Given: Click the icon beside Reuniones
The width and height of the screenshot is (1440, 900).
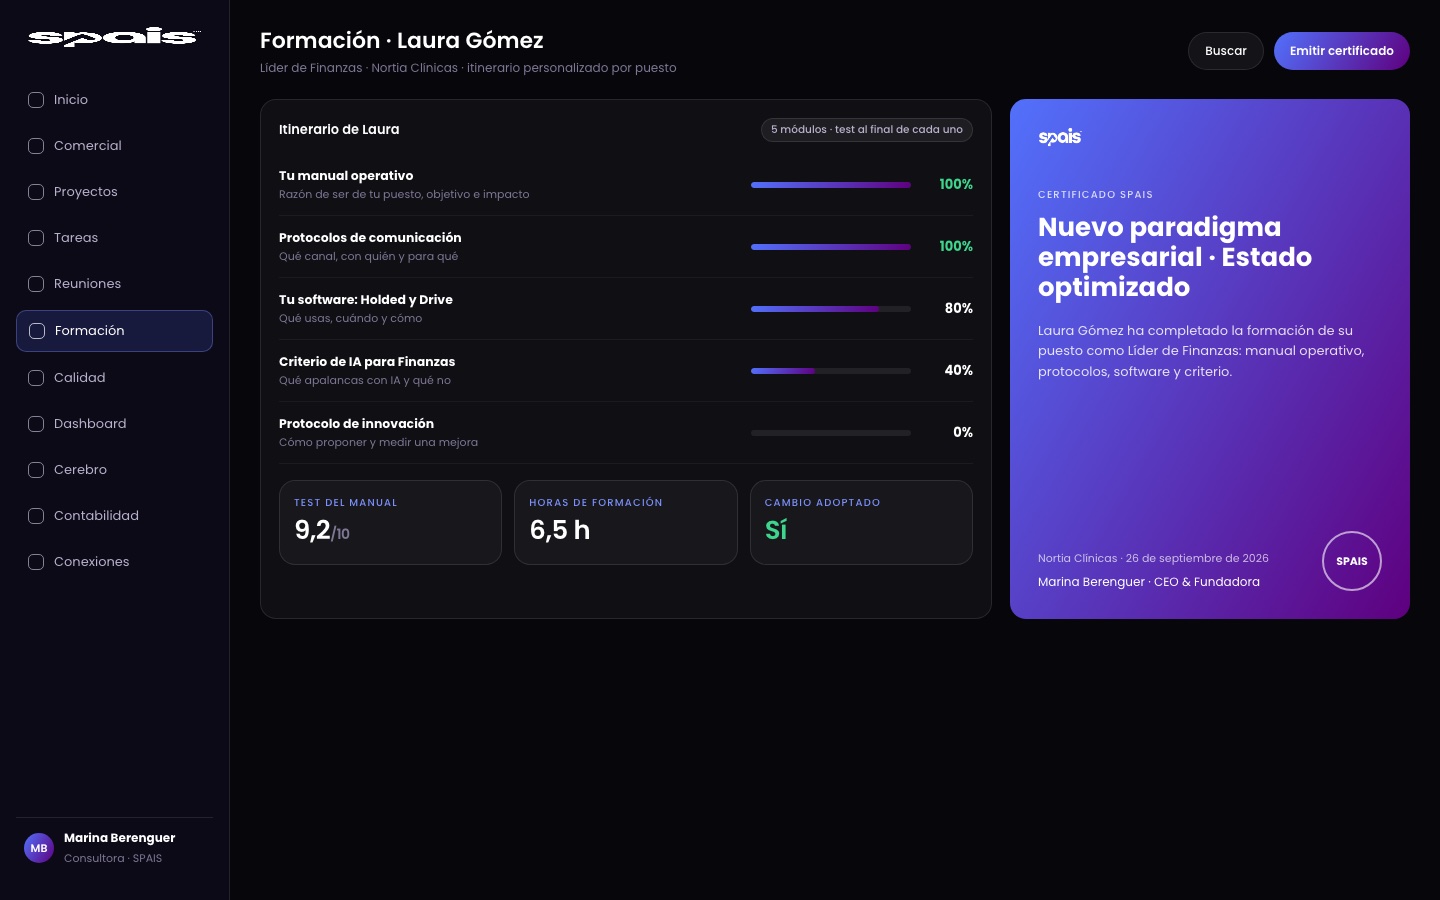Looking at the screenshot, I should coord(36,284).
